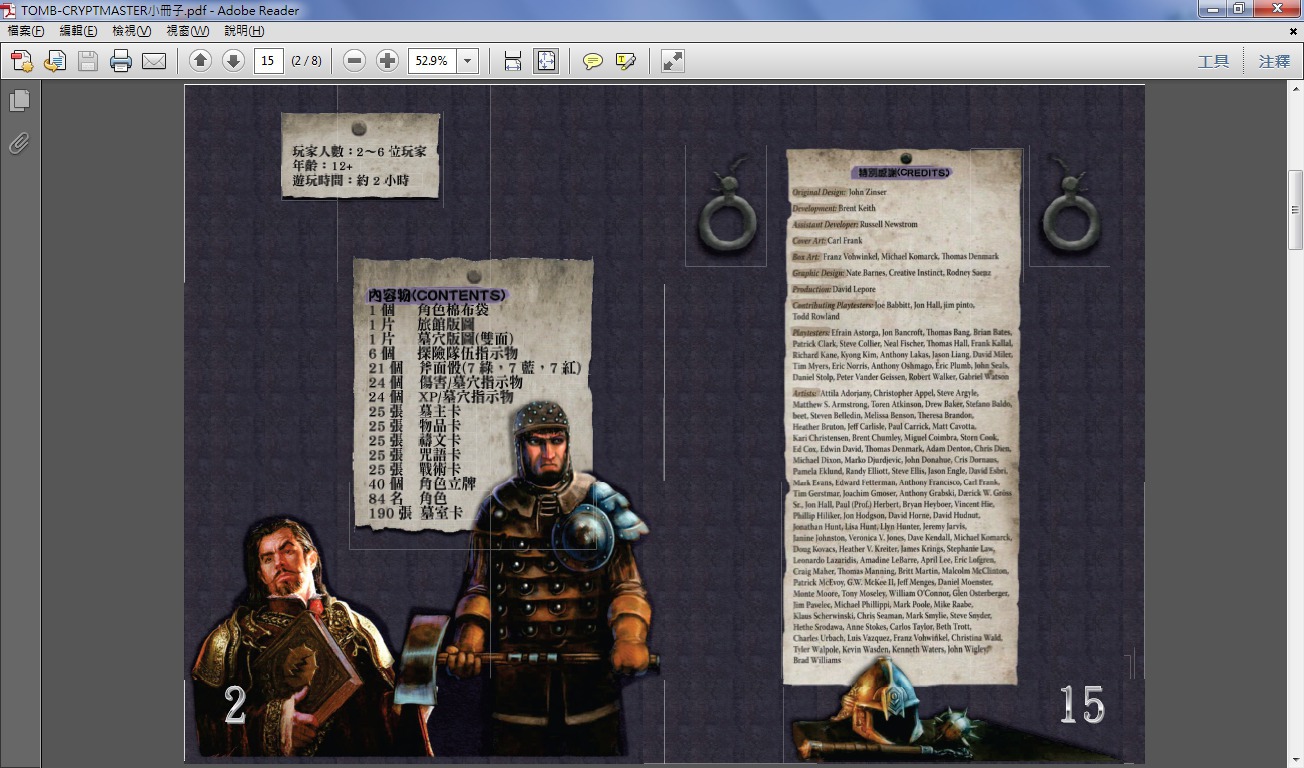Click the line 6 個 探險隊伍指示物
Viewport: 1304px width, 768px height.
pos(443,354)
